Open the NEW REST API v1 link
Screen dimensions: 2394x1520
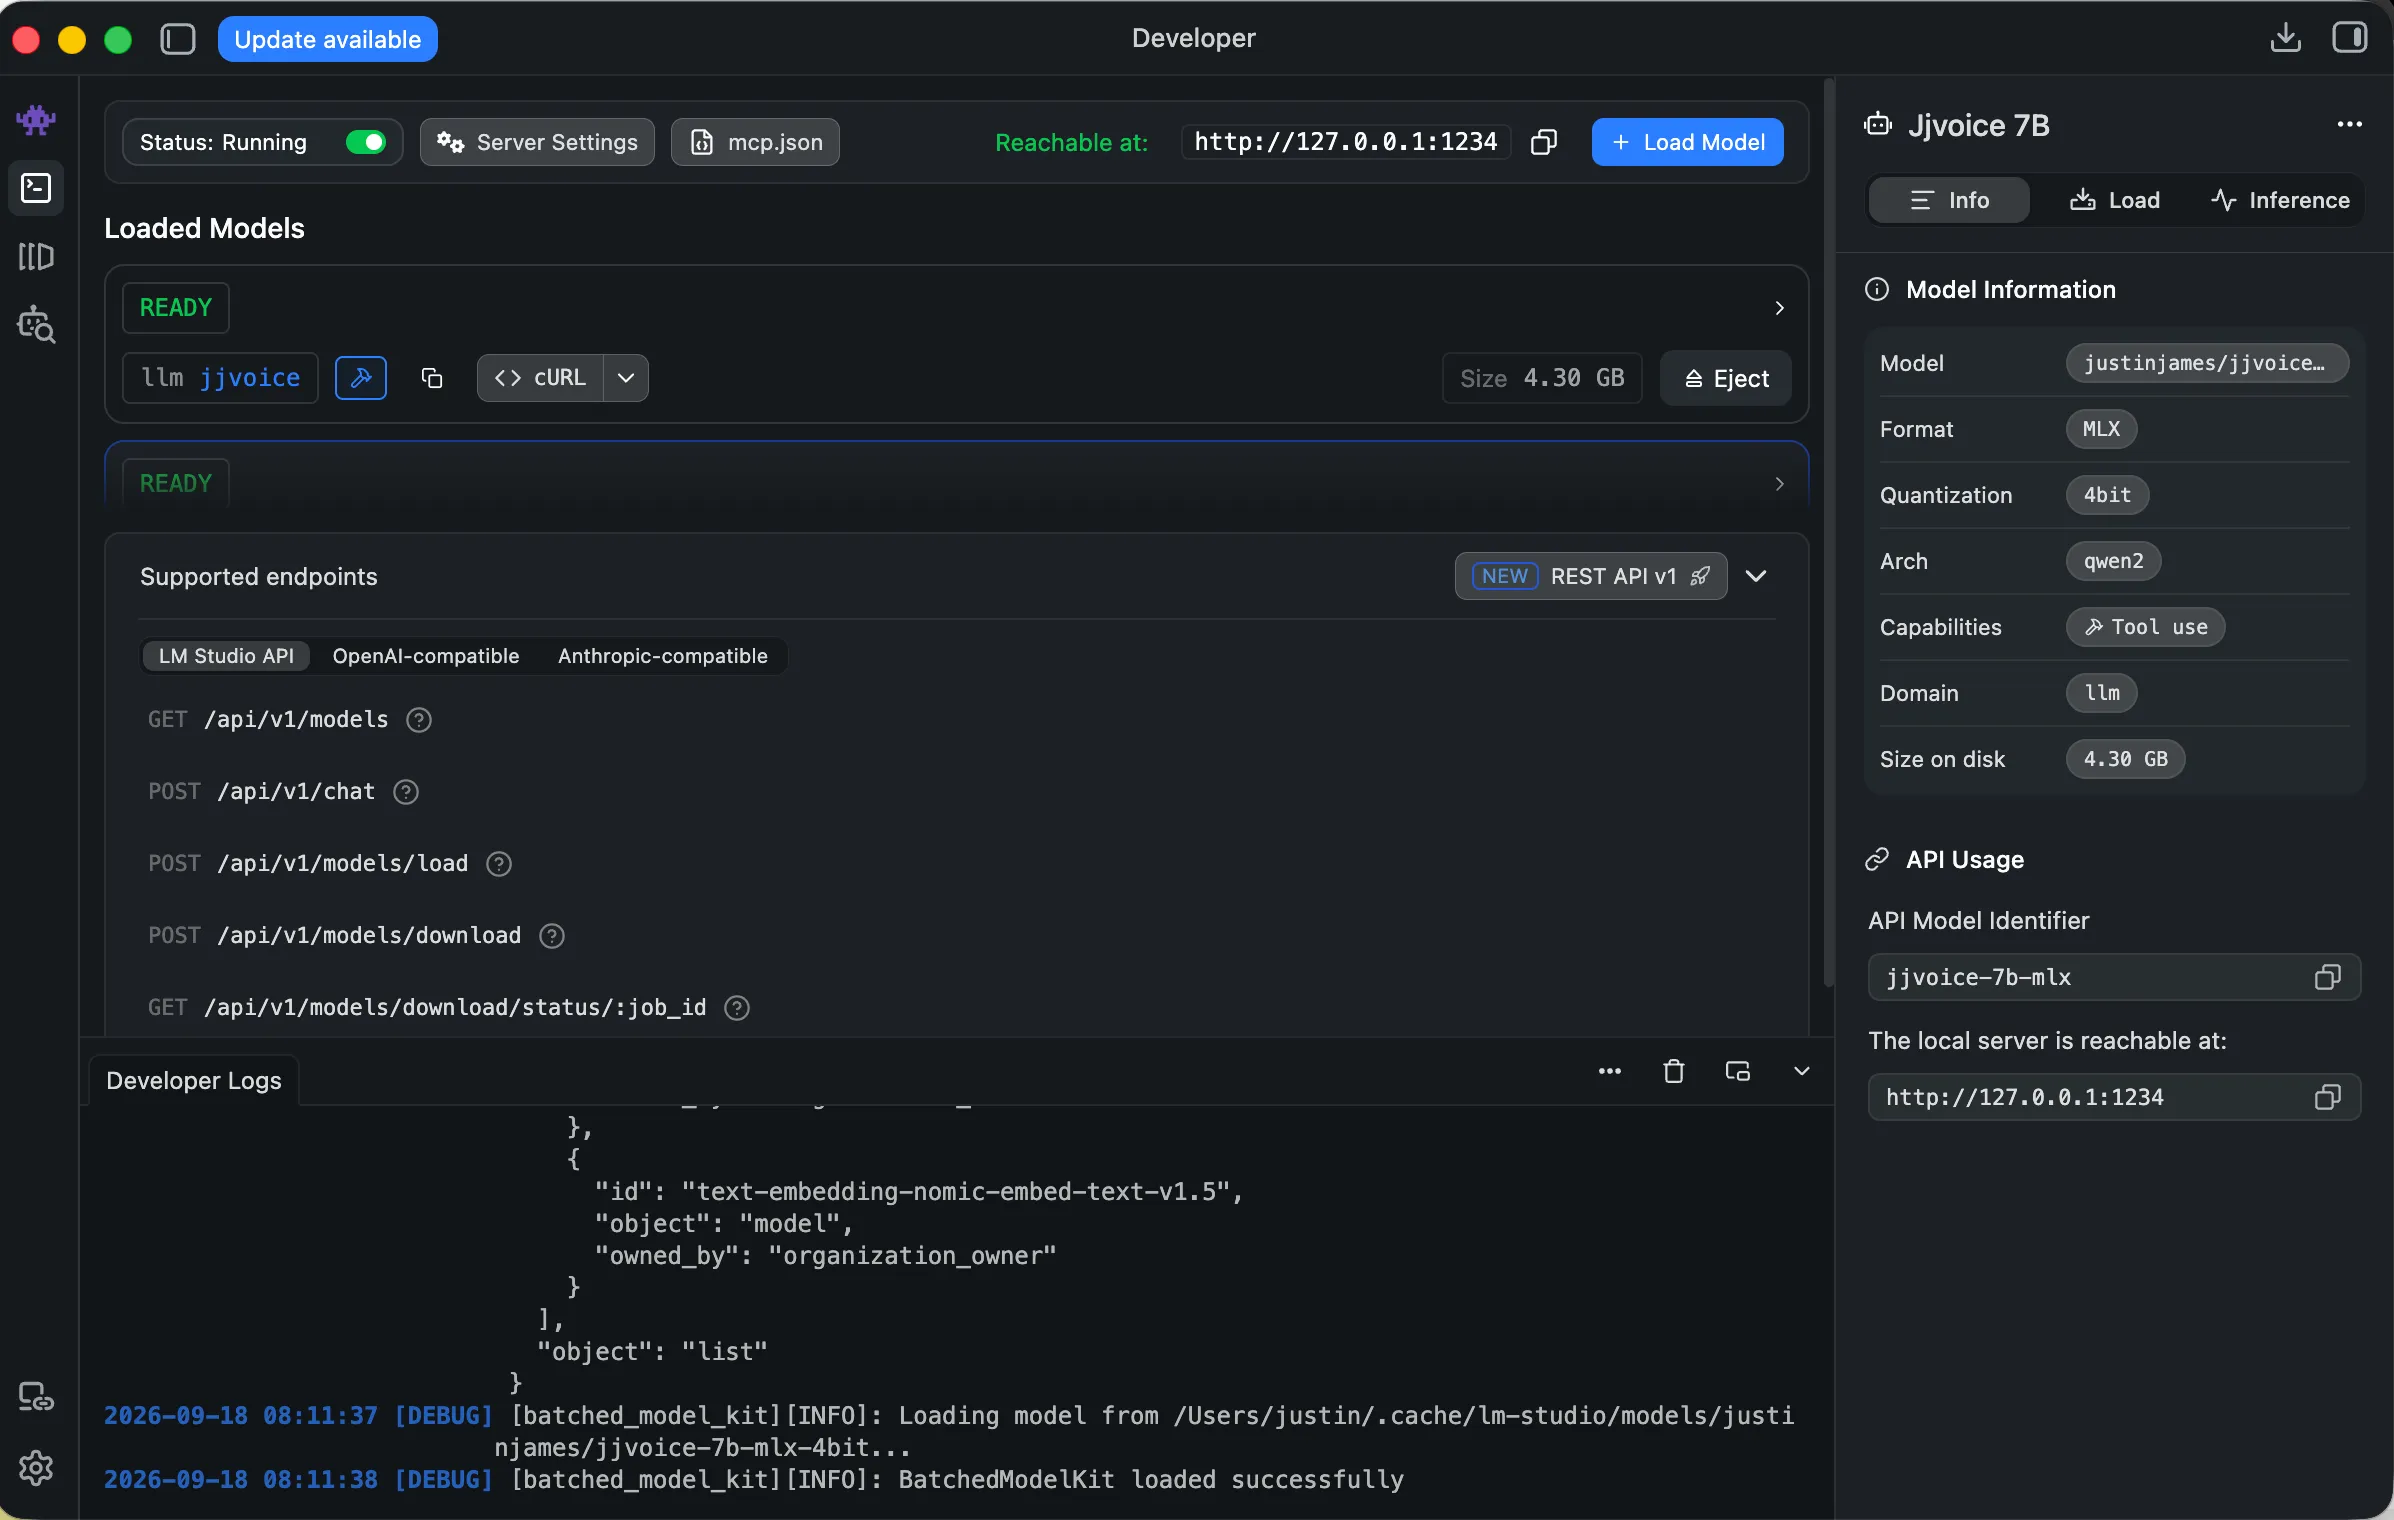[x=1590, y=576]
